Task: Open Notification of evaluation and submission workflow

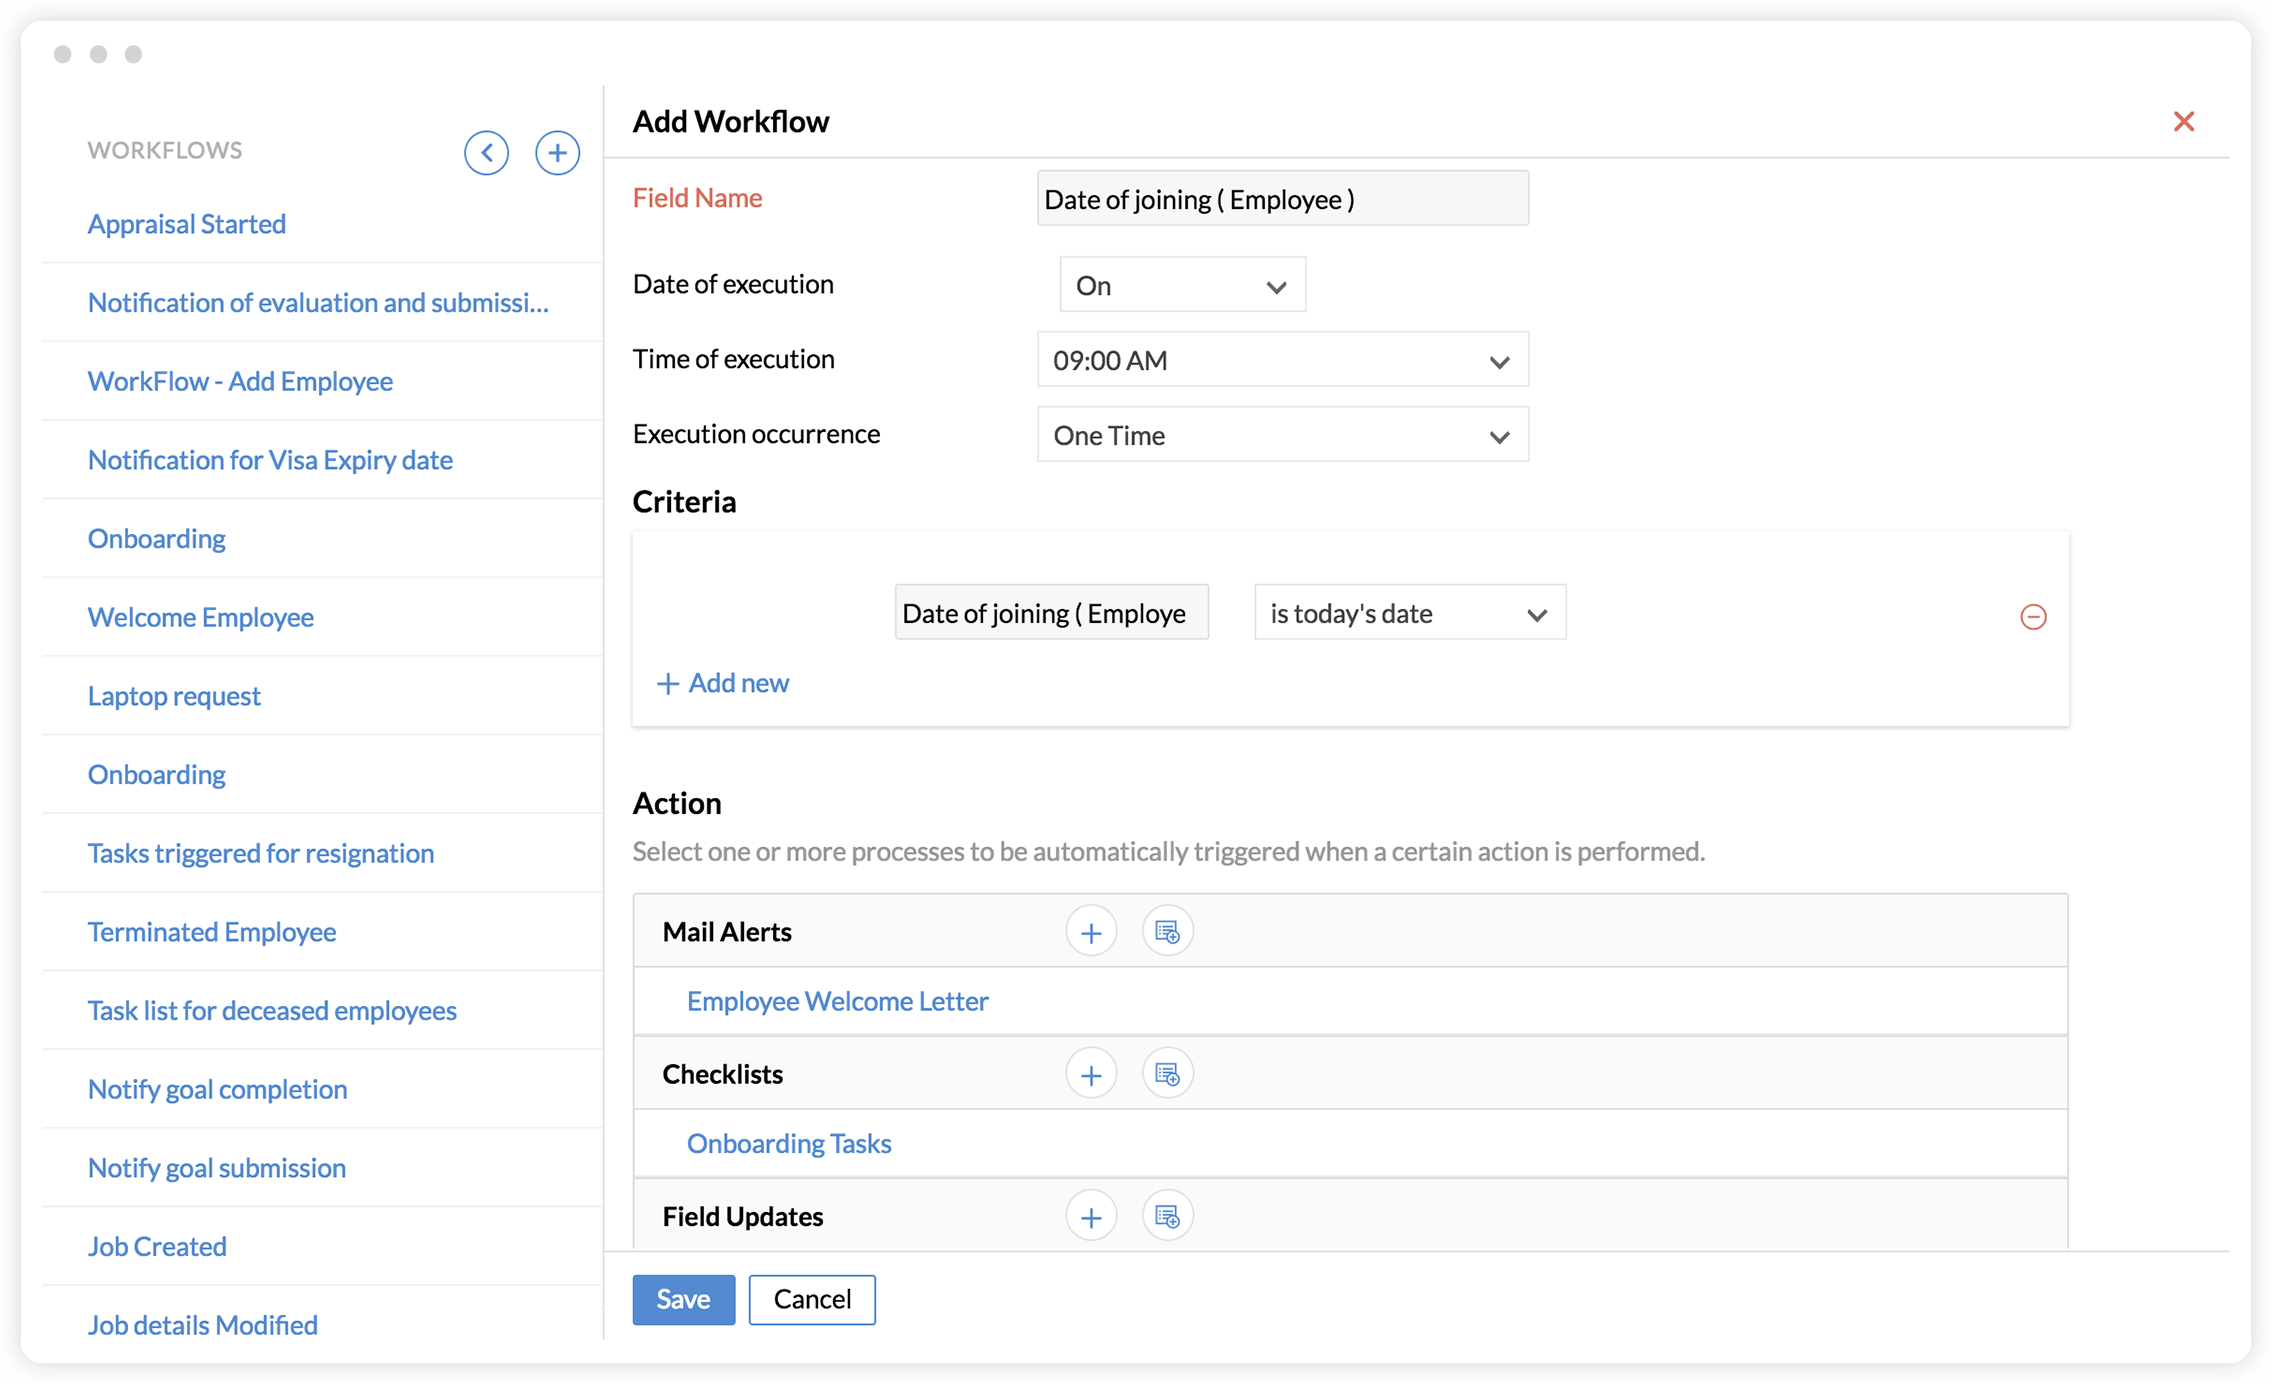Action: (318, 302)
